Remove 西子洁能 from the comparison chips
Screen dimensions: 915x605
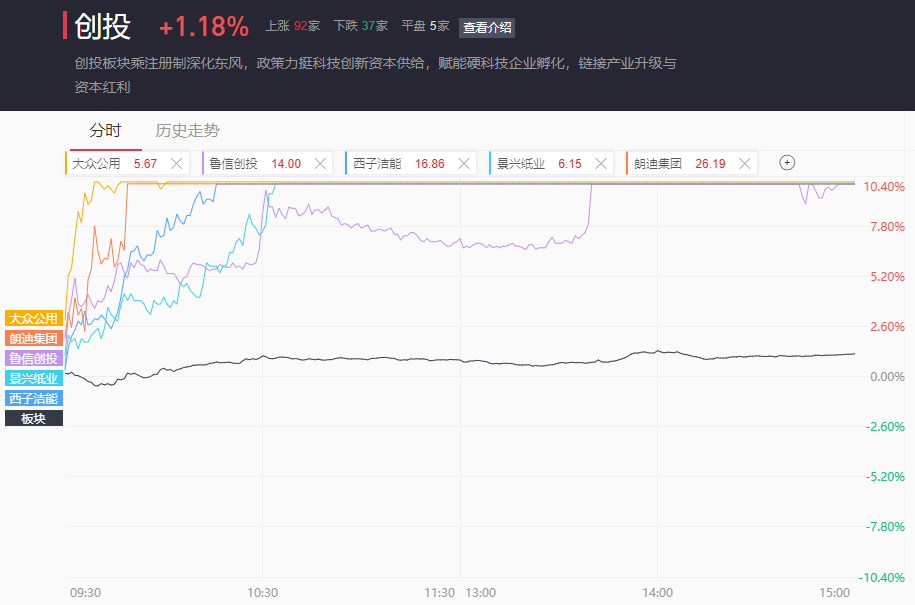tap(465, 163)
